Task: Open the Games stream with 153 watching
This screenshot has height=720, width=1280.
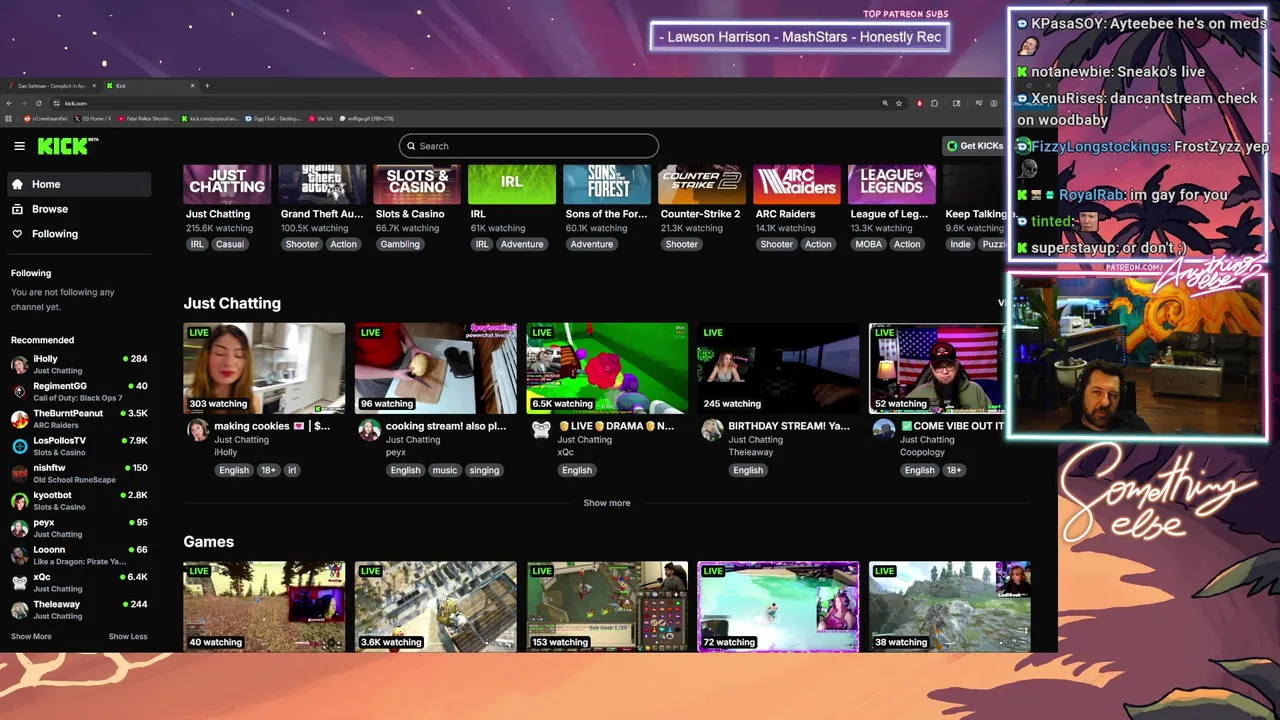Action: [607, 606]
